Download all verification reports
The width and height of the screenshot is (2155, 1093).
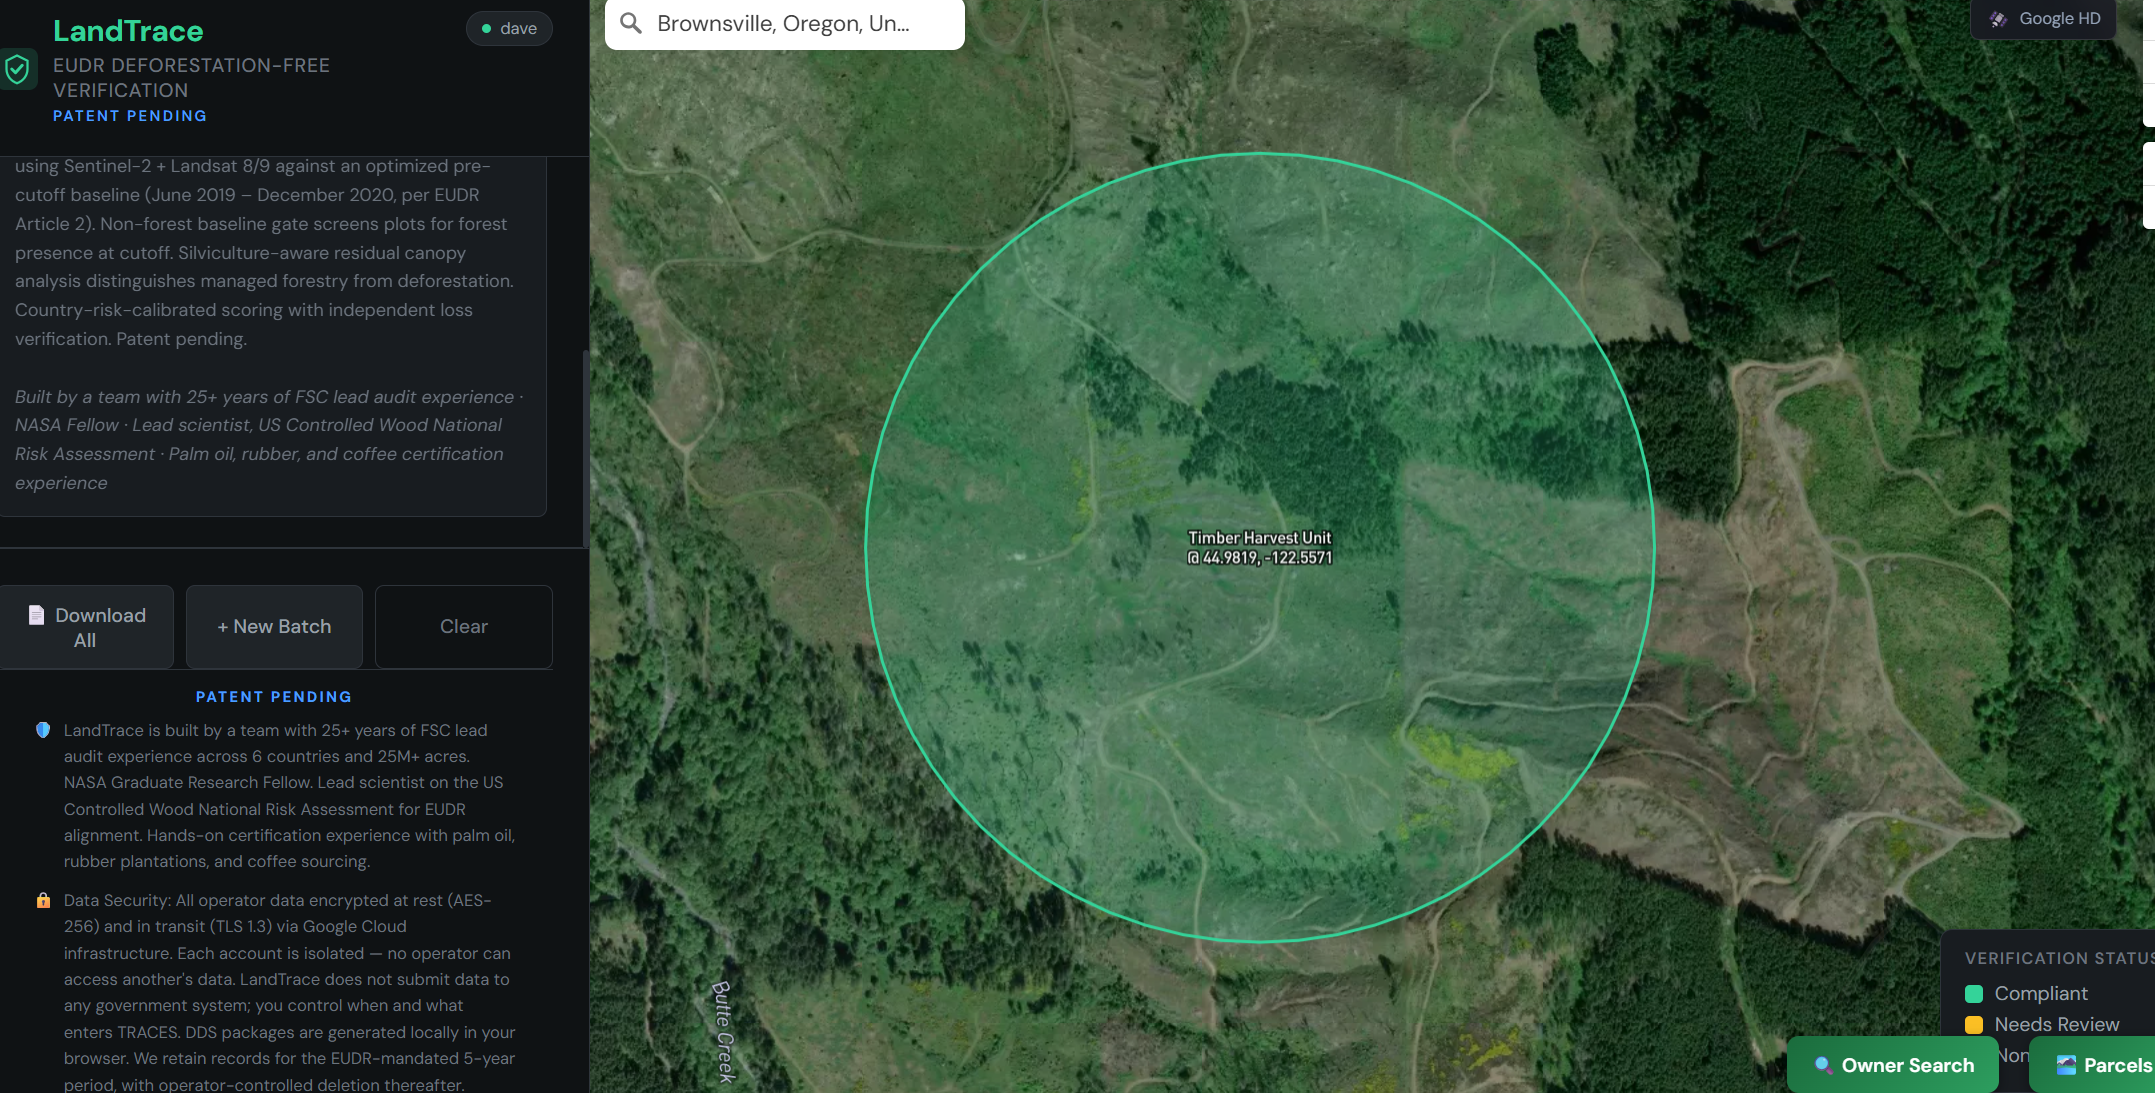86,627
